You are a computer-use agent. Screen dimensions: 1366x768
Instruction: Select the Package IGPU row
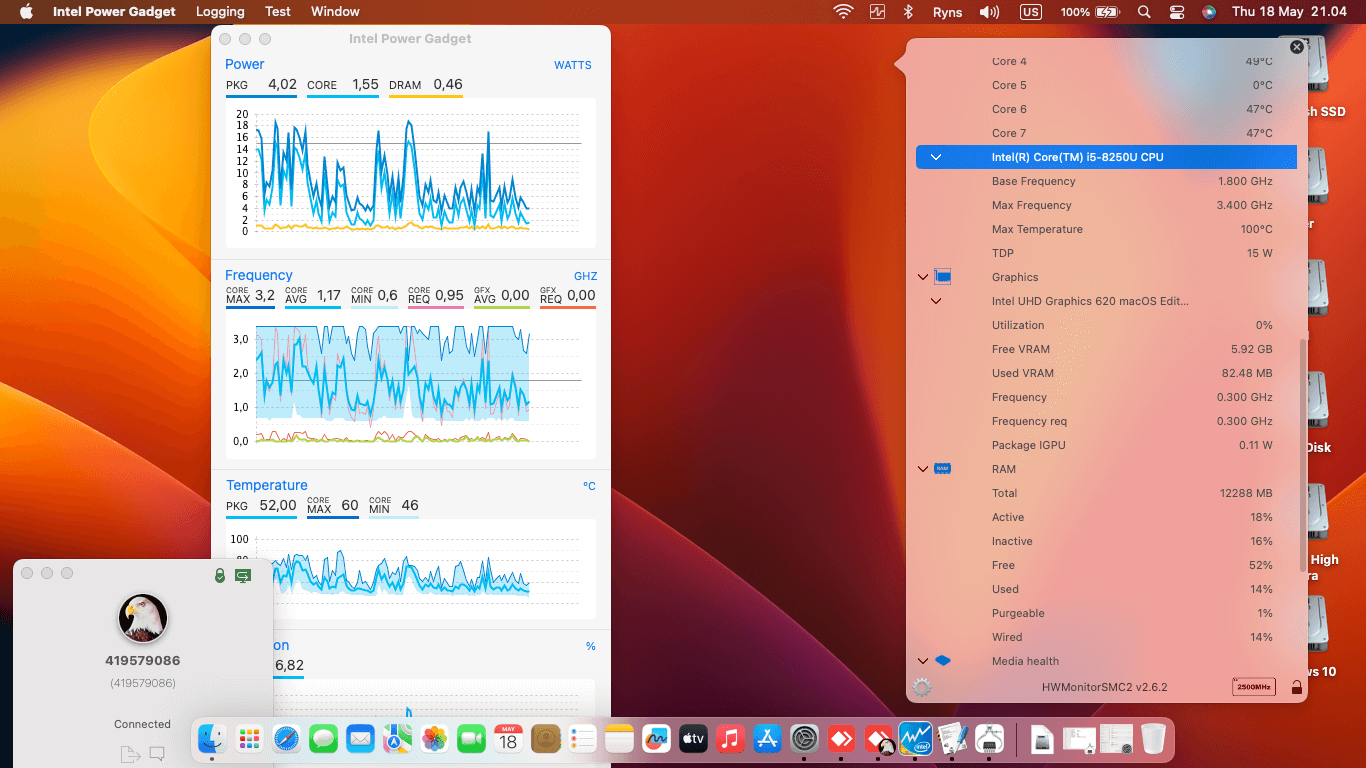pos(1106,445)
